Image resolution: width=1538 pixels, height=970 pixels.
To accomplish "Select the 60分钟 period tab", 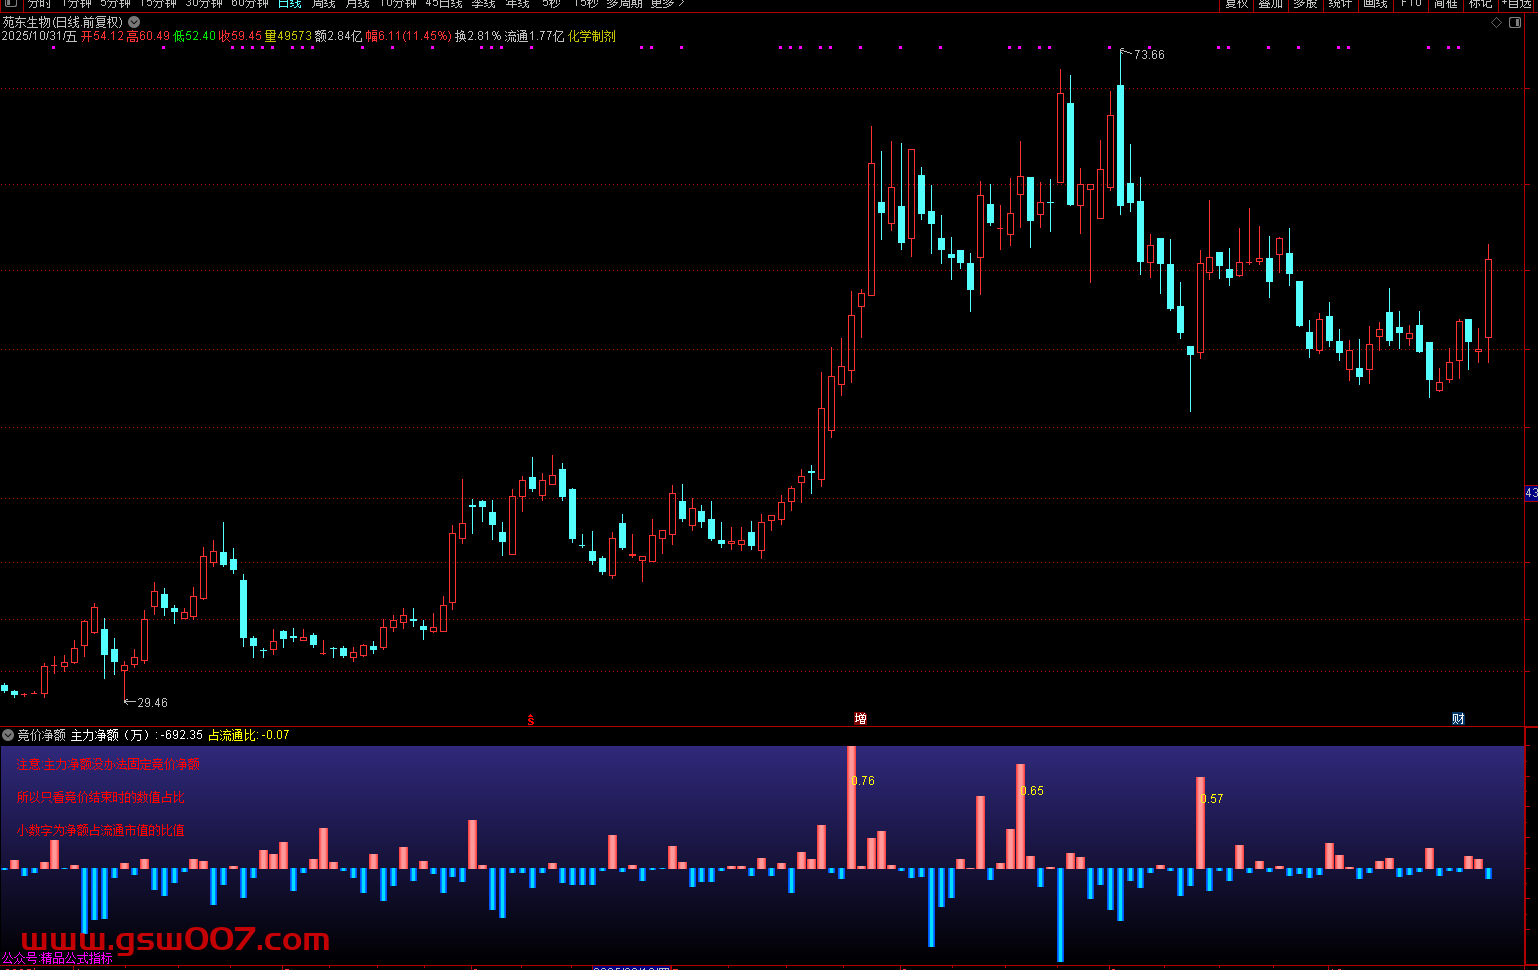I will (250, 4).
